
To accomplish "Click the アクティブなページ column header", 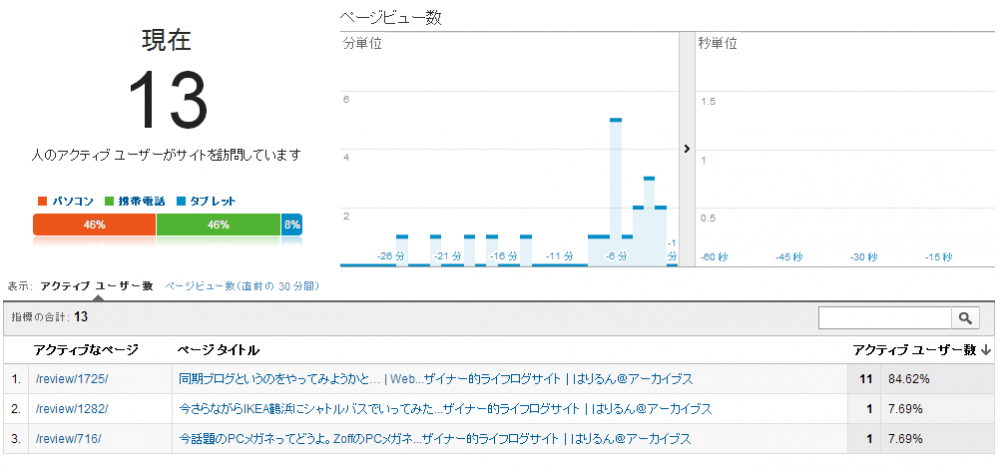I will point(86,350).
